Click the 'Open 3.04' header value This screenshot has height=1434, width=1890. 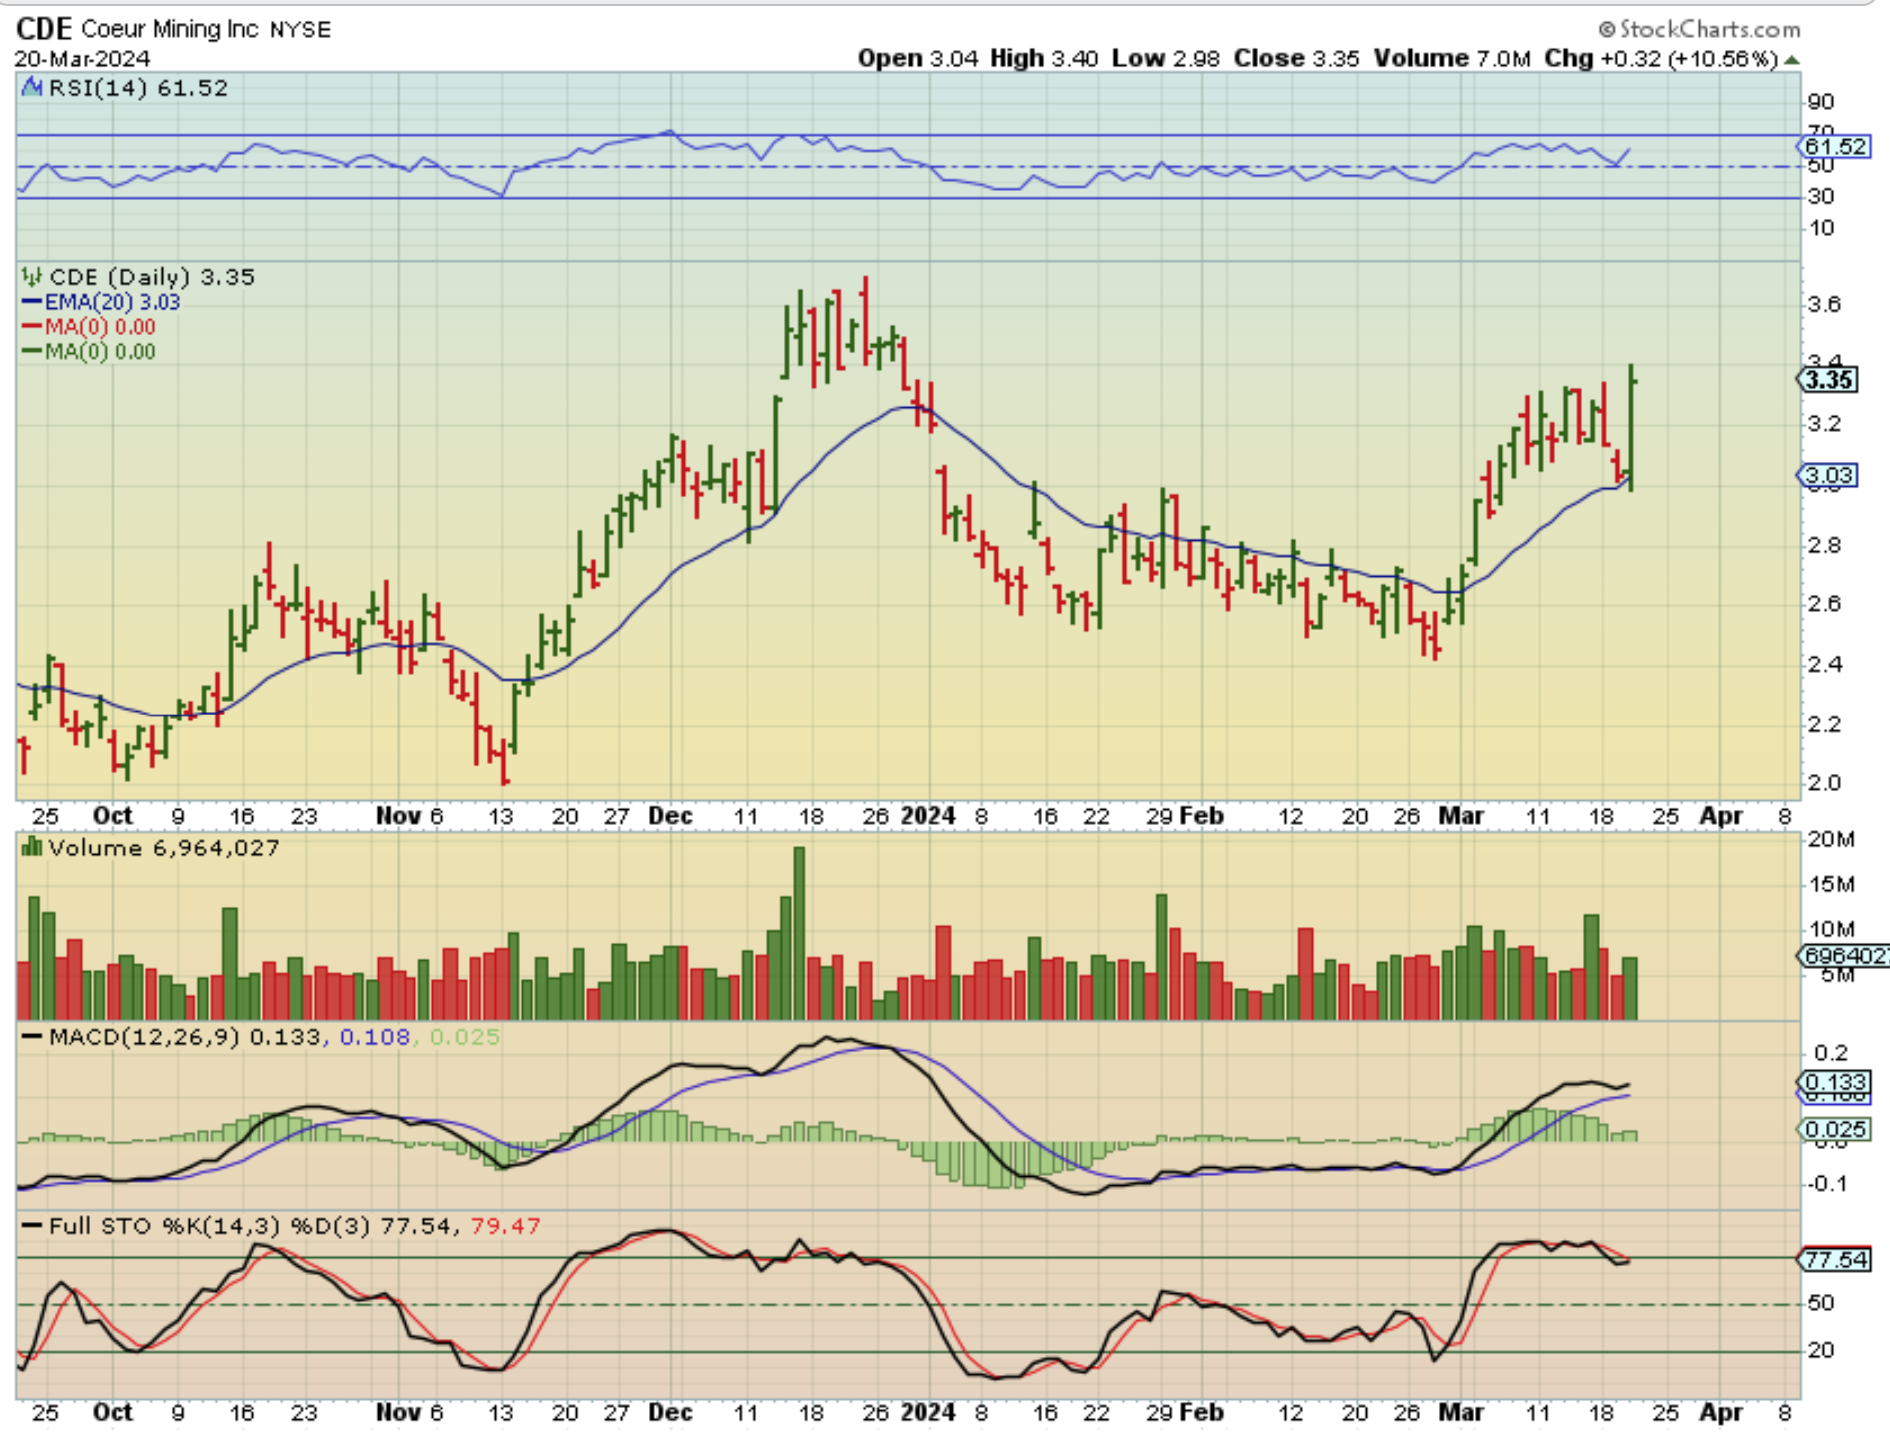[x=918, y=59]
